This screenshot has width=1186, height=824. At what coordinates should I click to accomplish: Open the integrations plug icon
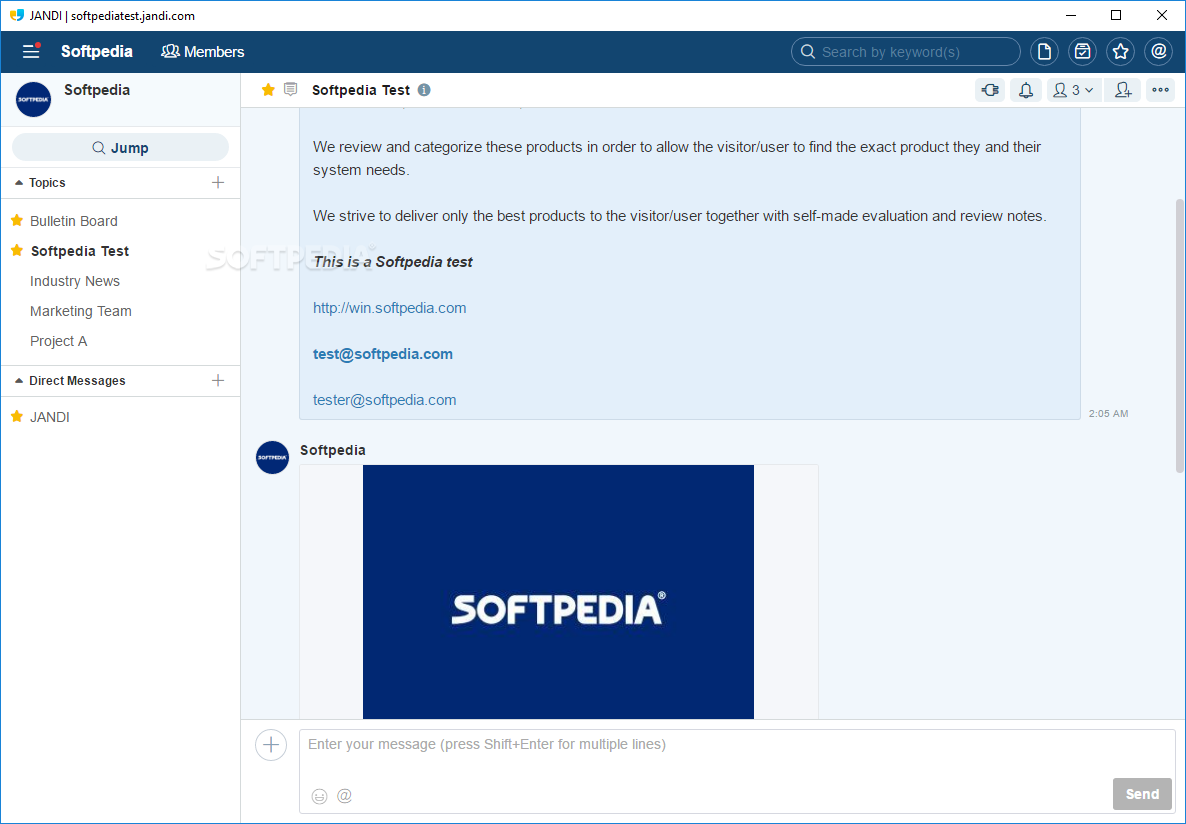990,90
